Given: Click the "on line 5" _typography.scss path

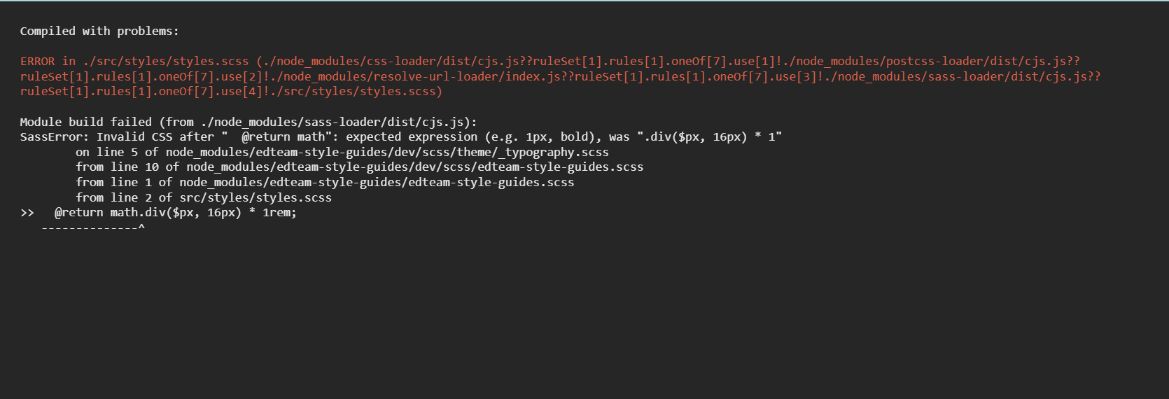Looking at the screenshot, I should point(342,152).
